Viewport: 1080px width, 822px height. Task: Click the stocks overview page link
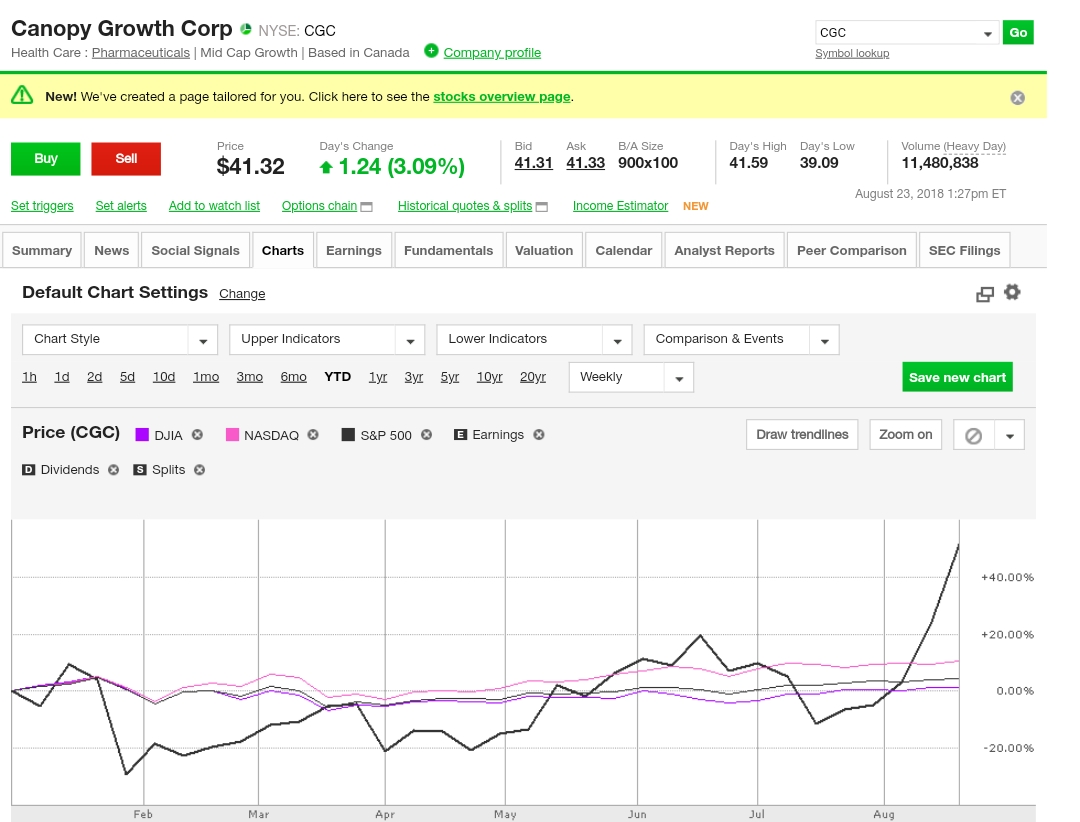point(501,96)
